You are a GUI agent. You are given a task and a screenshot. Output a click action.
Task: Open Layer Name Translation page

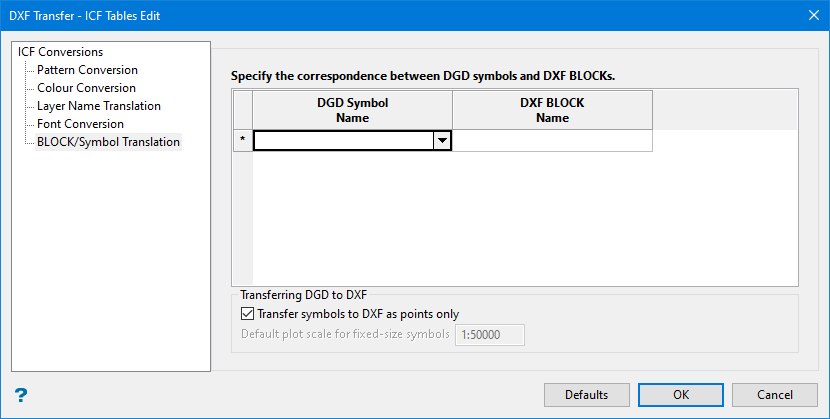tap(98, 106)
